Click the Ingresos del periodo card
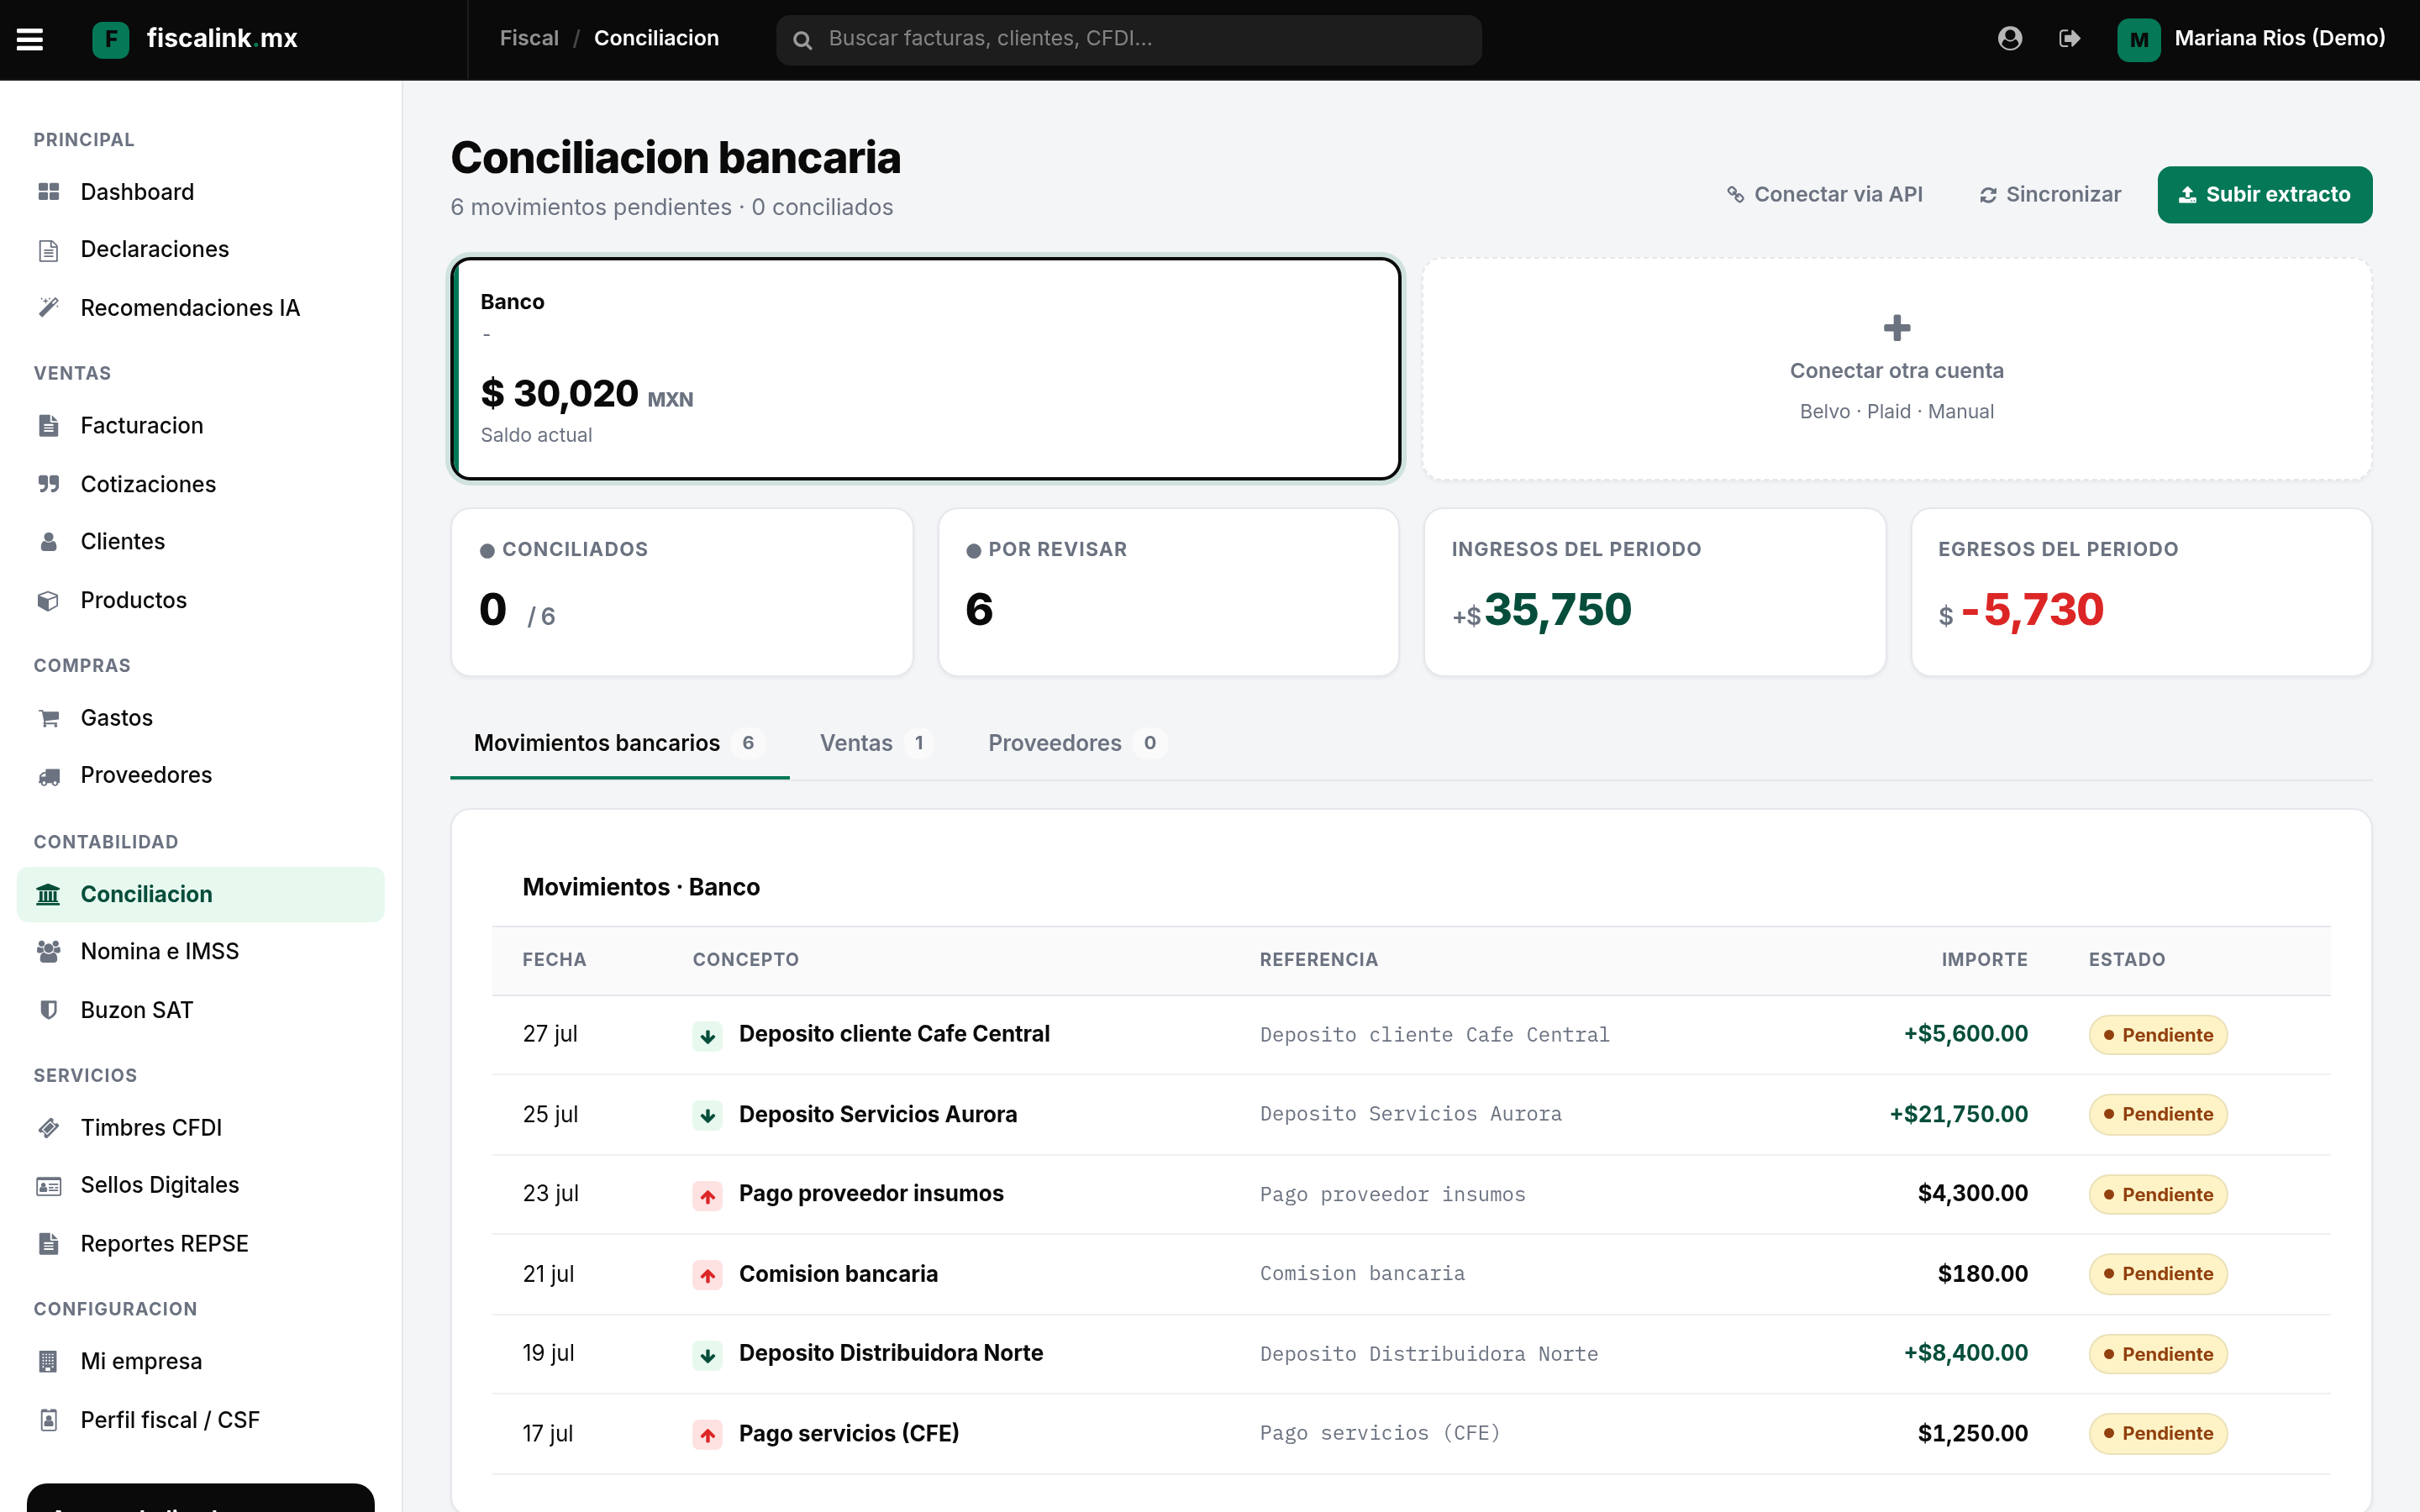 (x=1654, y=592)
